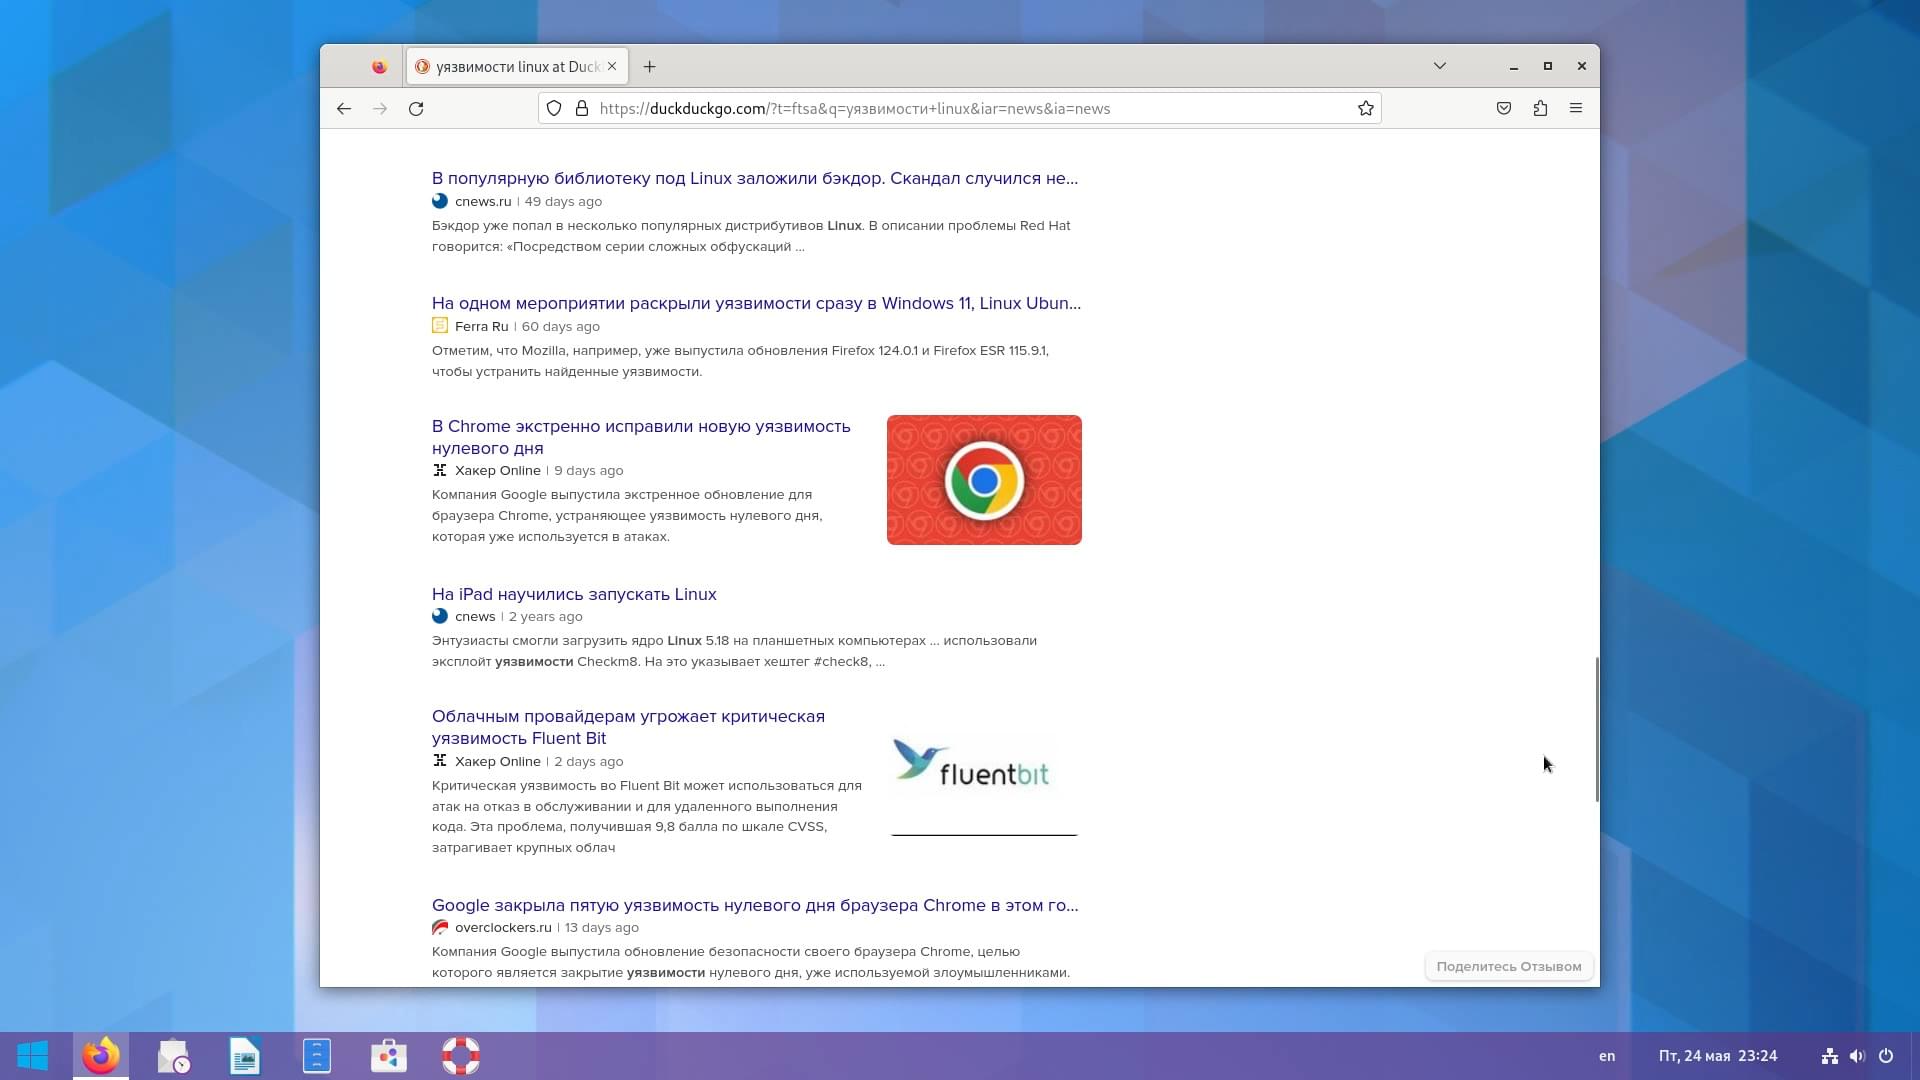Click the Ferra Ru source label

482,327
